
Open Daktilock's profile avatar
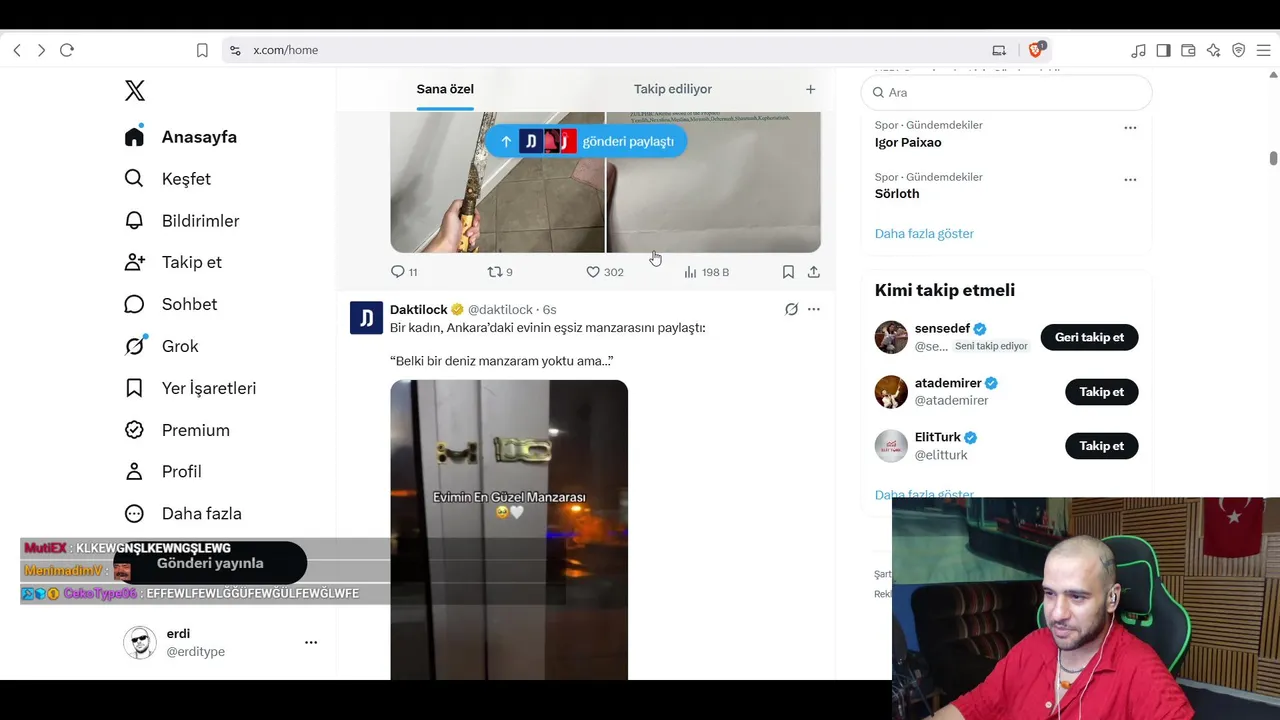click(x=366, y=317)
